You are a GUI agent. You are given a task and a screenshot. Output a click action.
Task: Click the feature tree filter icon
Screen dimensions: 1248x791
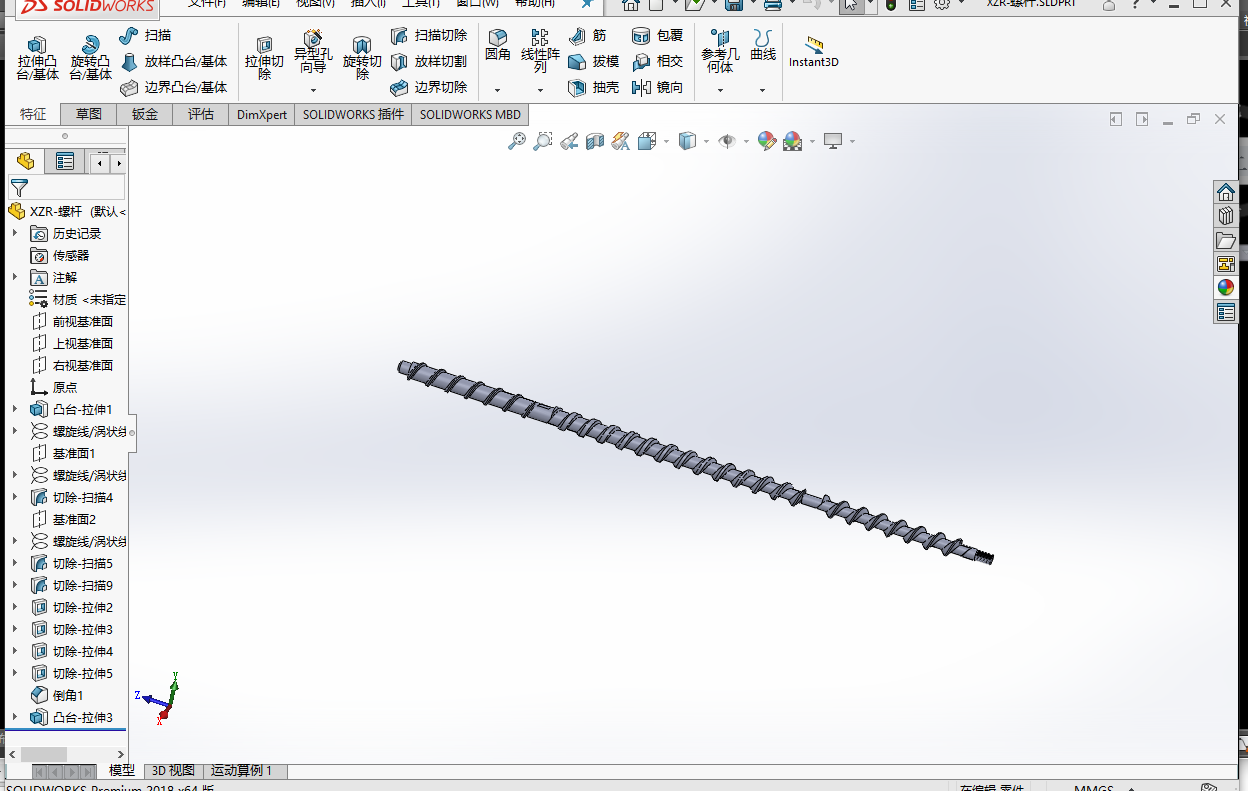(x=19, y=187)
